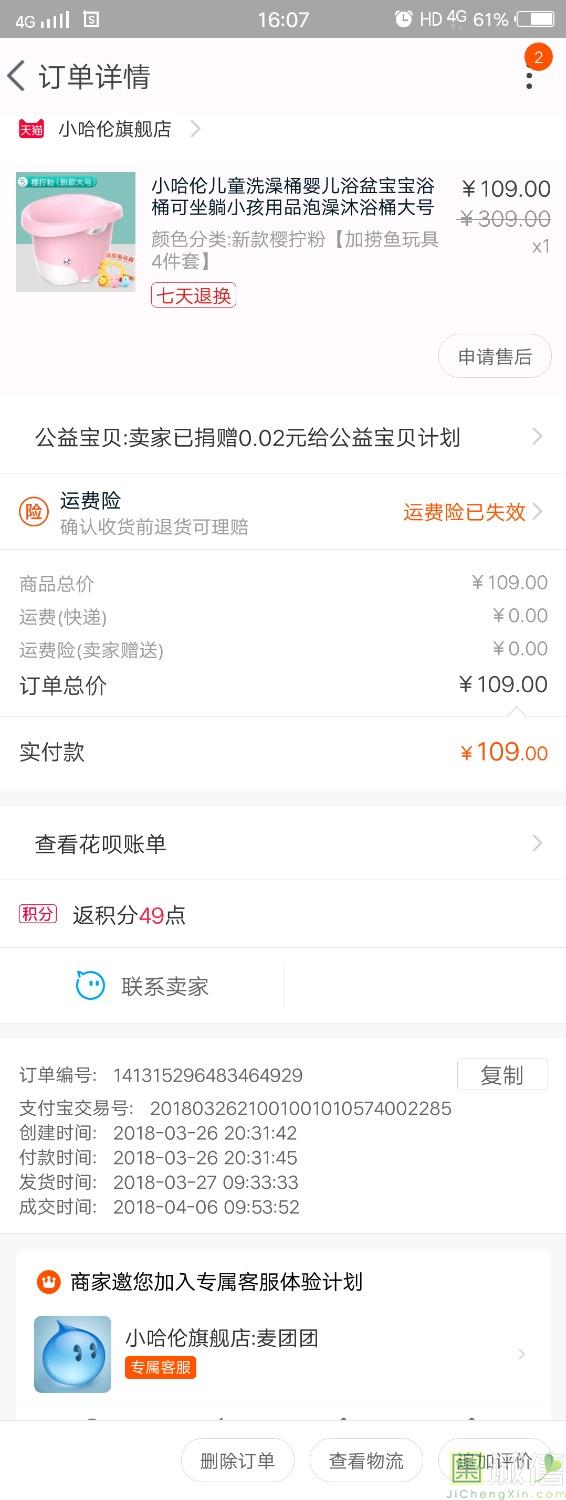
Task: Click the 申请售后 button
Action: pos(495,357)
